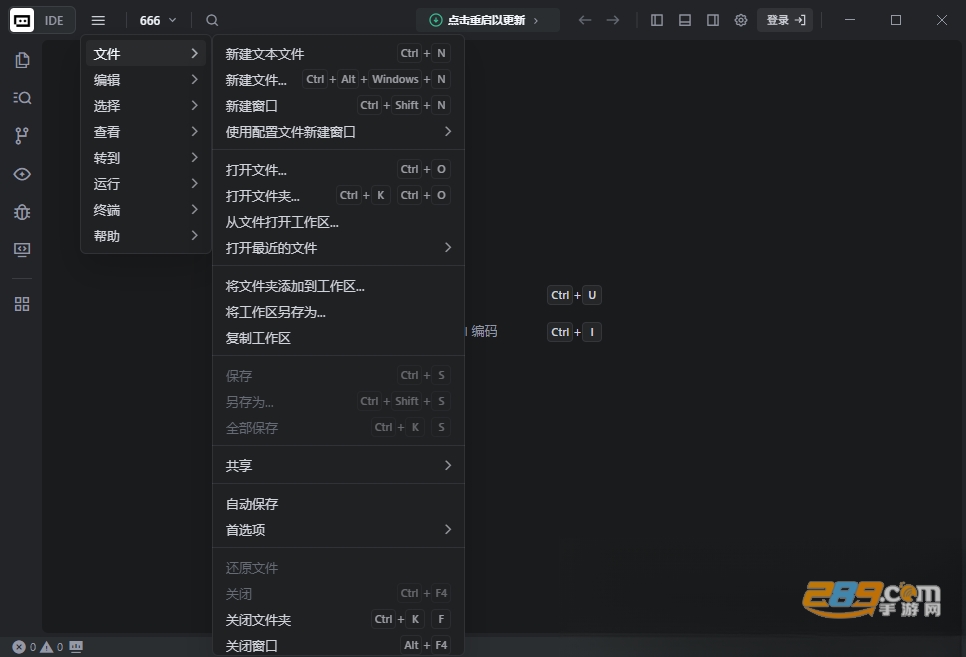The height and width of the screenshot is (657, 966).
Task: Click 点击重启以更新 restart to update button
Action: point(487,20)
